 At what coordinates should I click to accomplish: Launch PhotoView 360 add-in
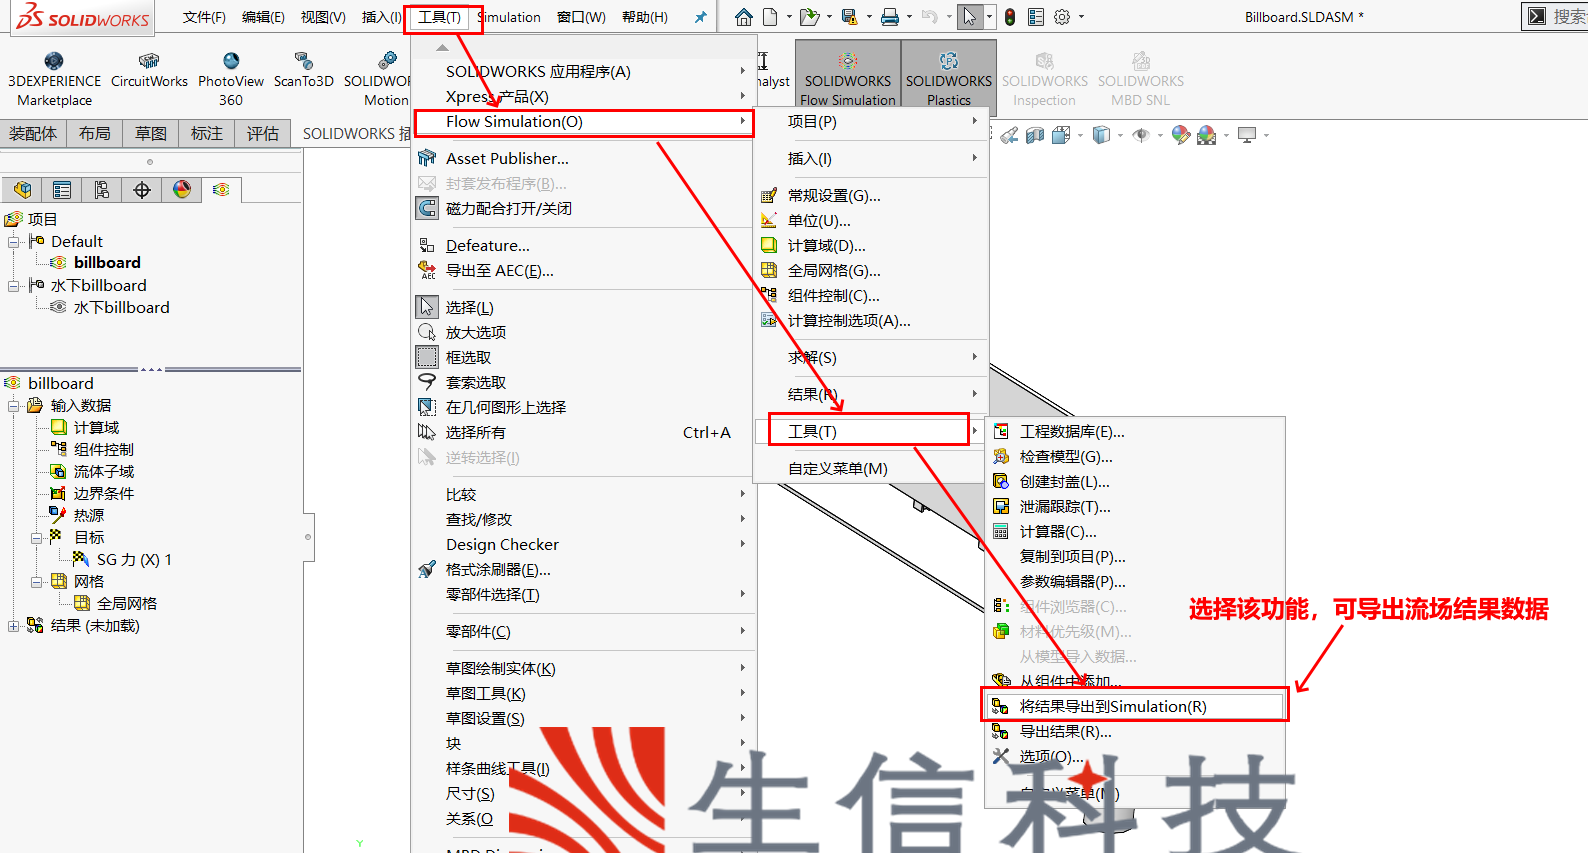coord(231,80)
